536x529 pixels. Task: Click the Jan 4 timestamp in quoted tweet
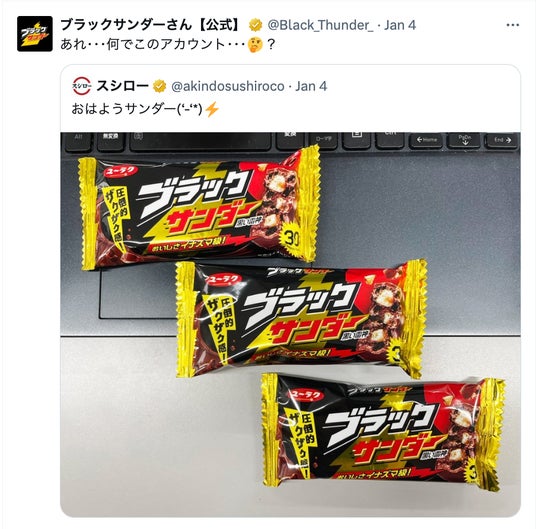311,86
